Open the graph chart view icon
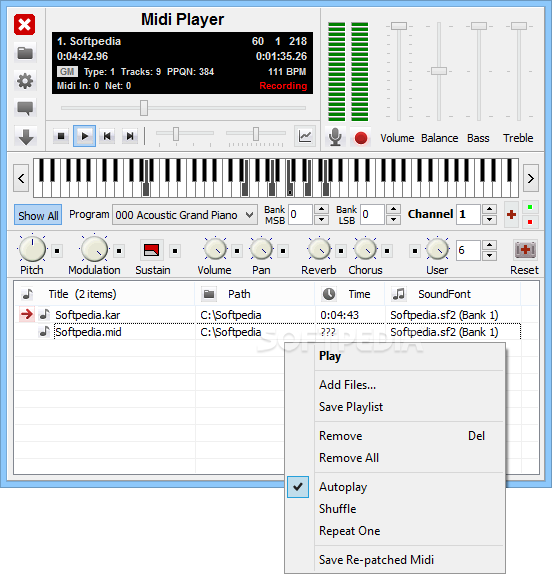The width and height of the screenshot is (552, 574). [x=305, y=136]
